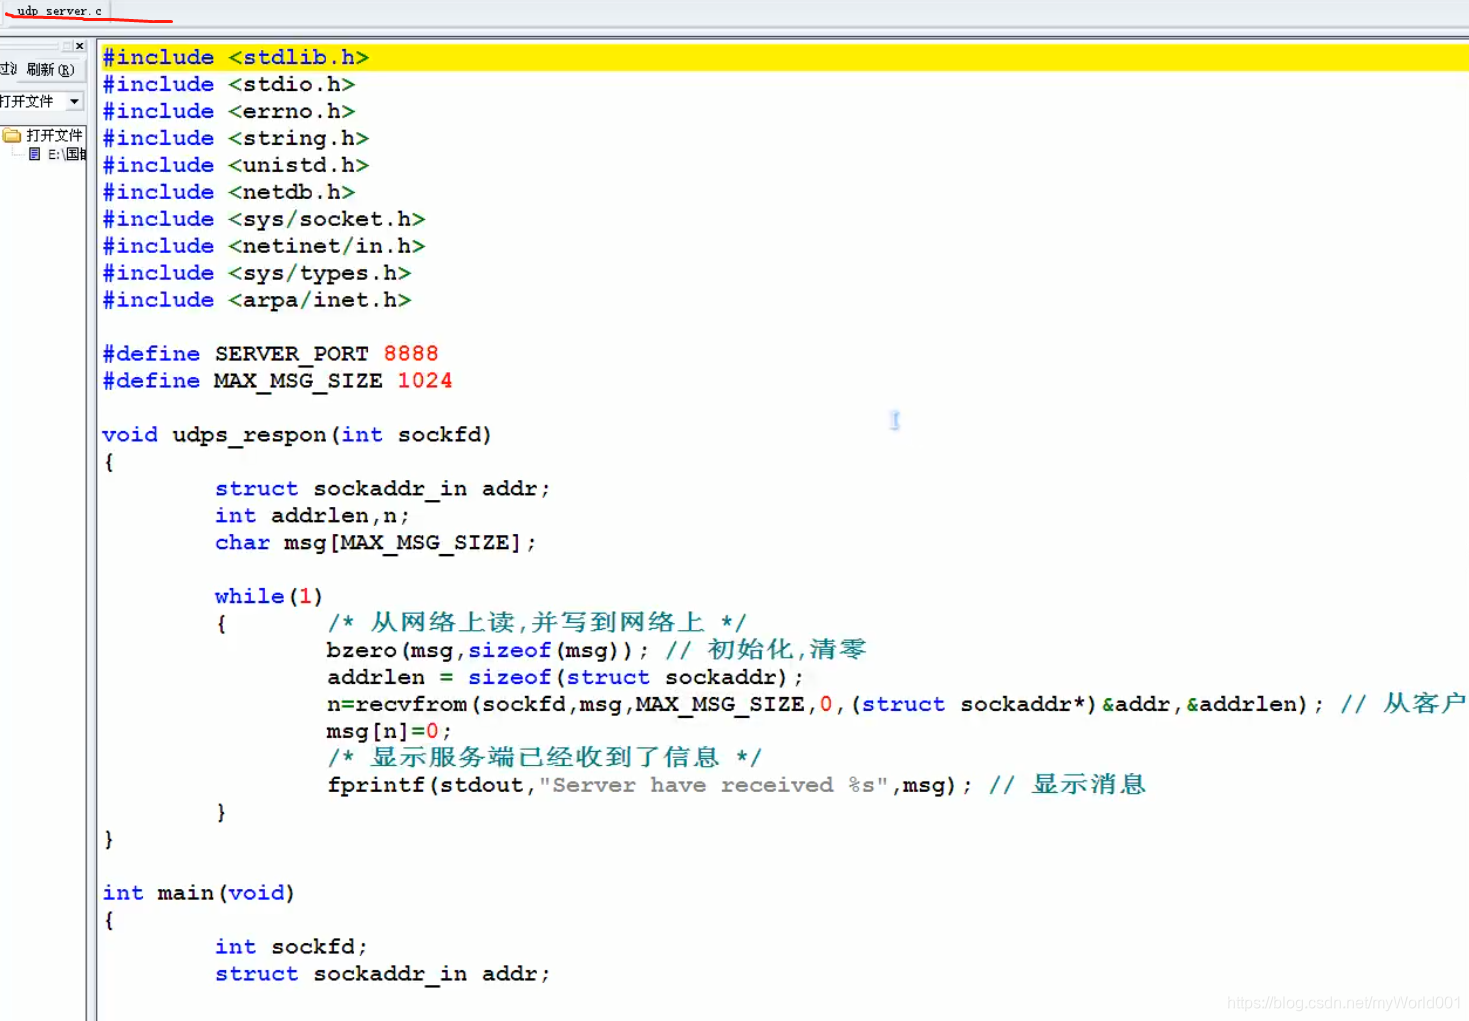
Task: Select the 打开文件 tree node label
Action: tap(55, 135)
